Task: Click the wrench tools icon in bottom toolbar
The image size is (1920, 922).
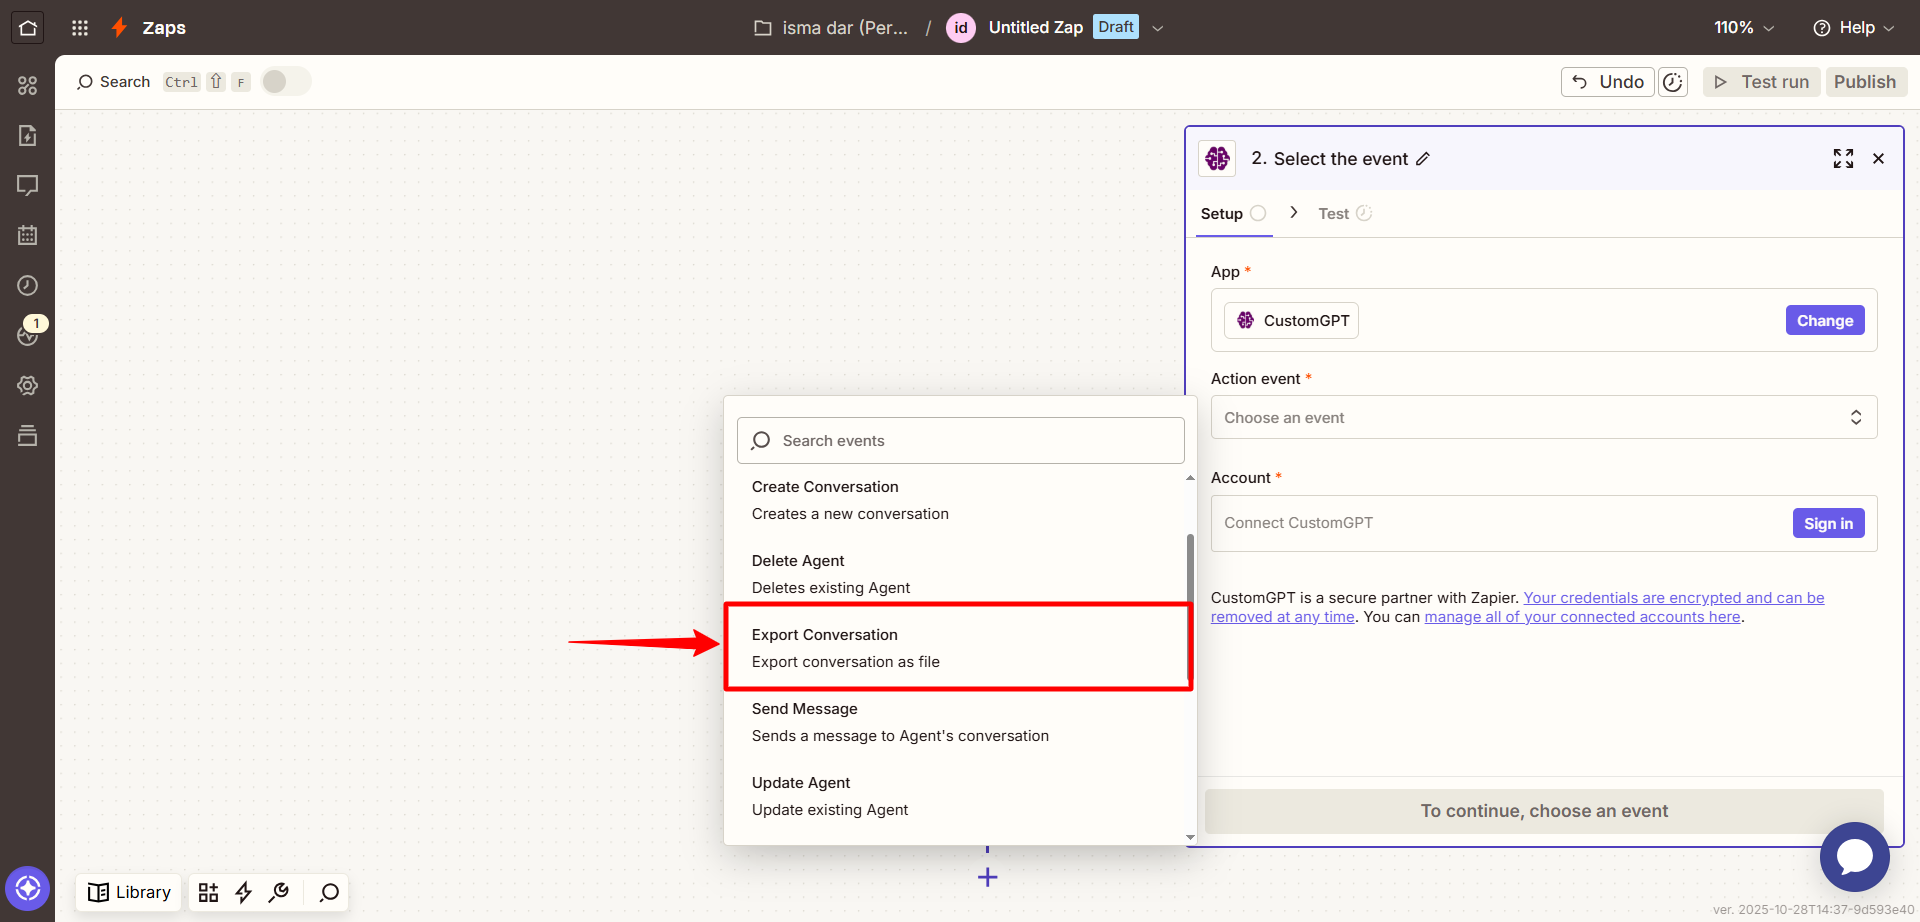Action: point(279,892)
